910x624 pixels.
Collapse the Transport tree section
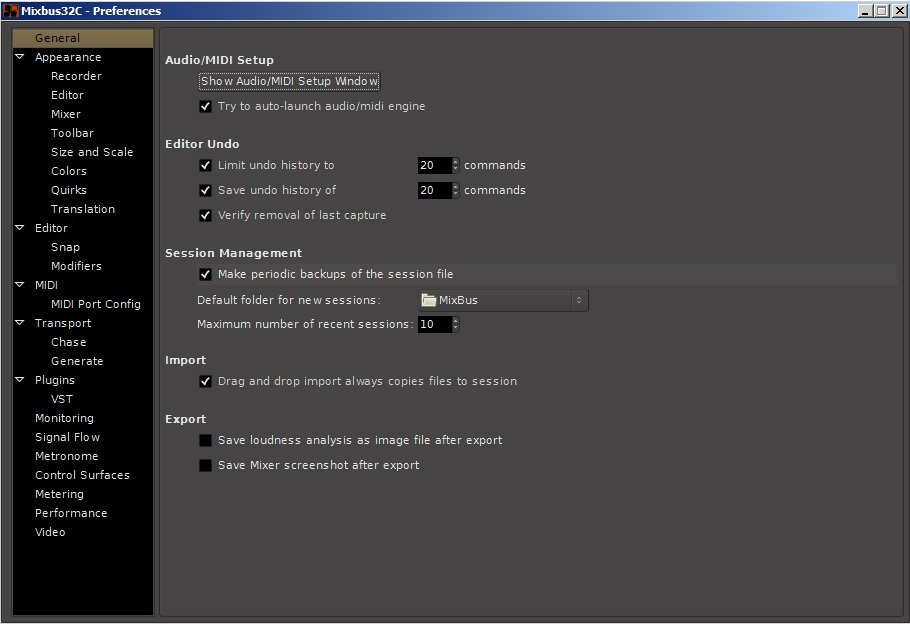(20, 322)
